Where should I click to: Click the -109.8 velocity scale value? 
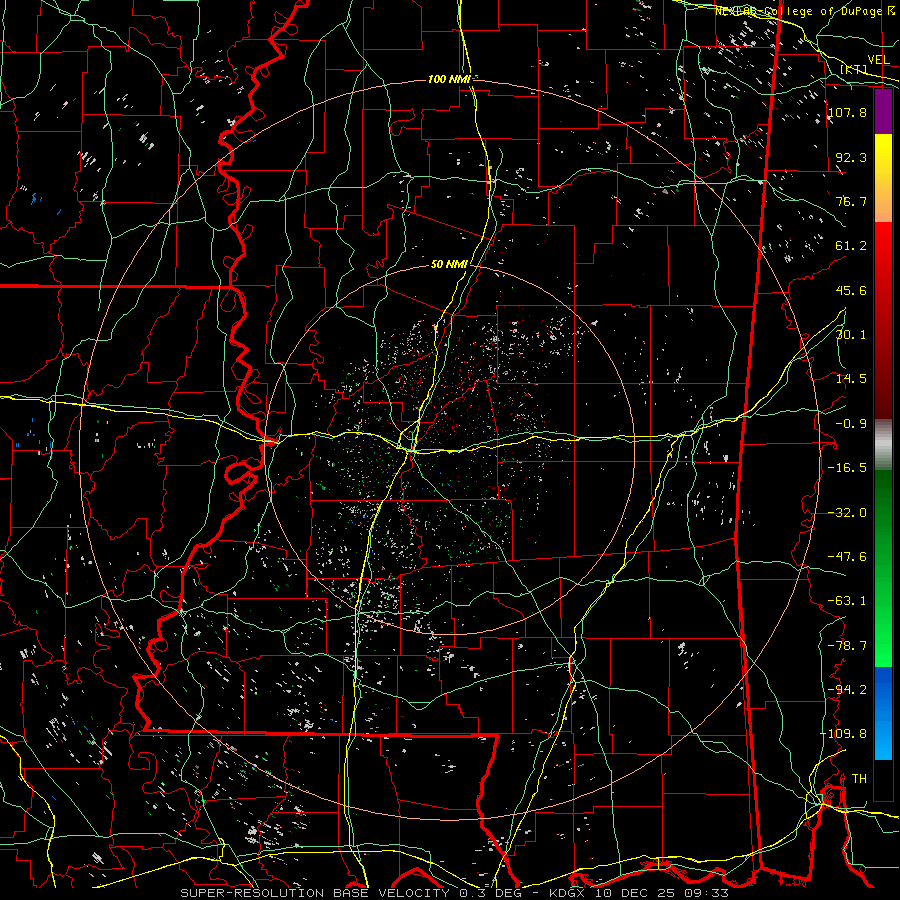point(844,734)
